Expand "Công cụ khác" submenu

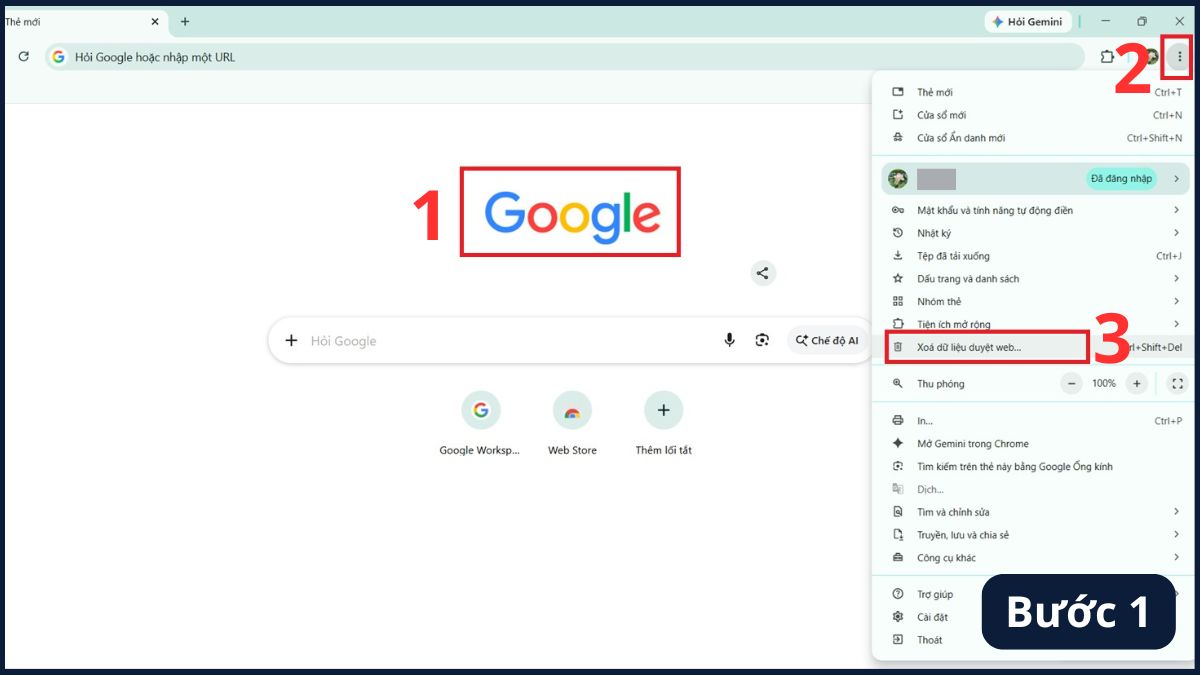(1035, 558)
